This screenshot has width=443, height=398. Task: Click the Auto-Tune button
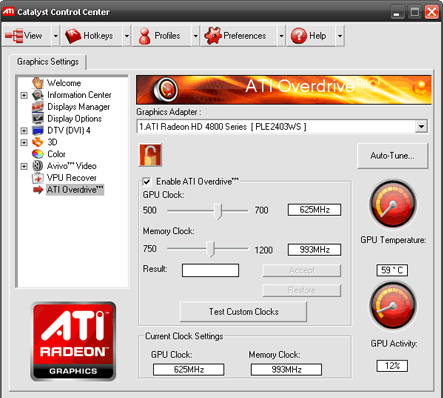pos(392,156)
